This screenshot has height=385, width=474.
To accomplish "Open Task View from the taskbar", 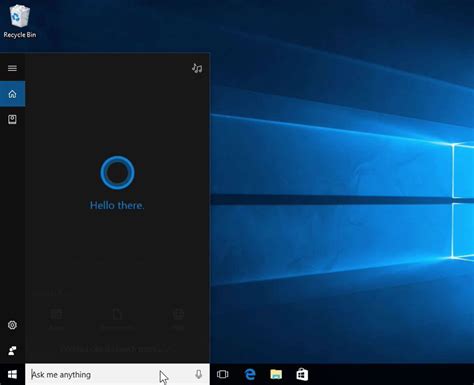I will click(x=223, y=374).
